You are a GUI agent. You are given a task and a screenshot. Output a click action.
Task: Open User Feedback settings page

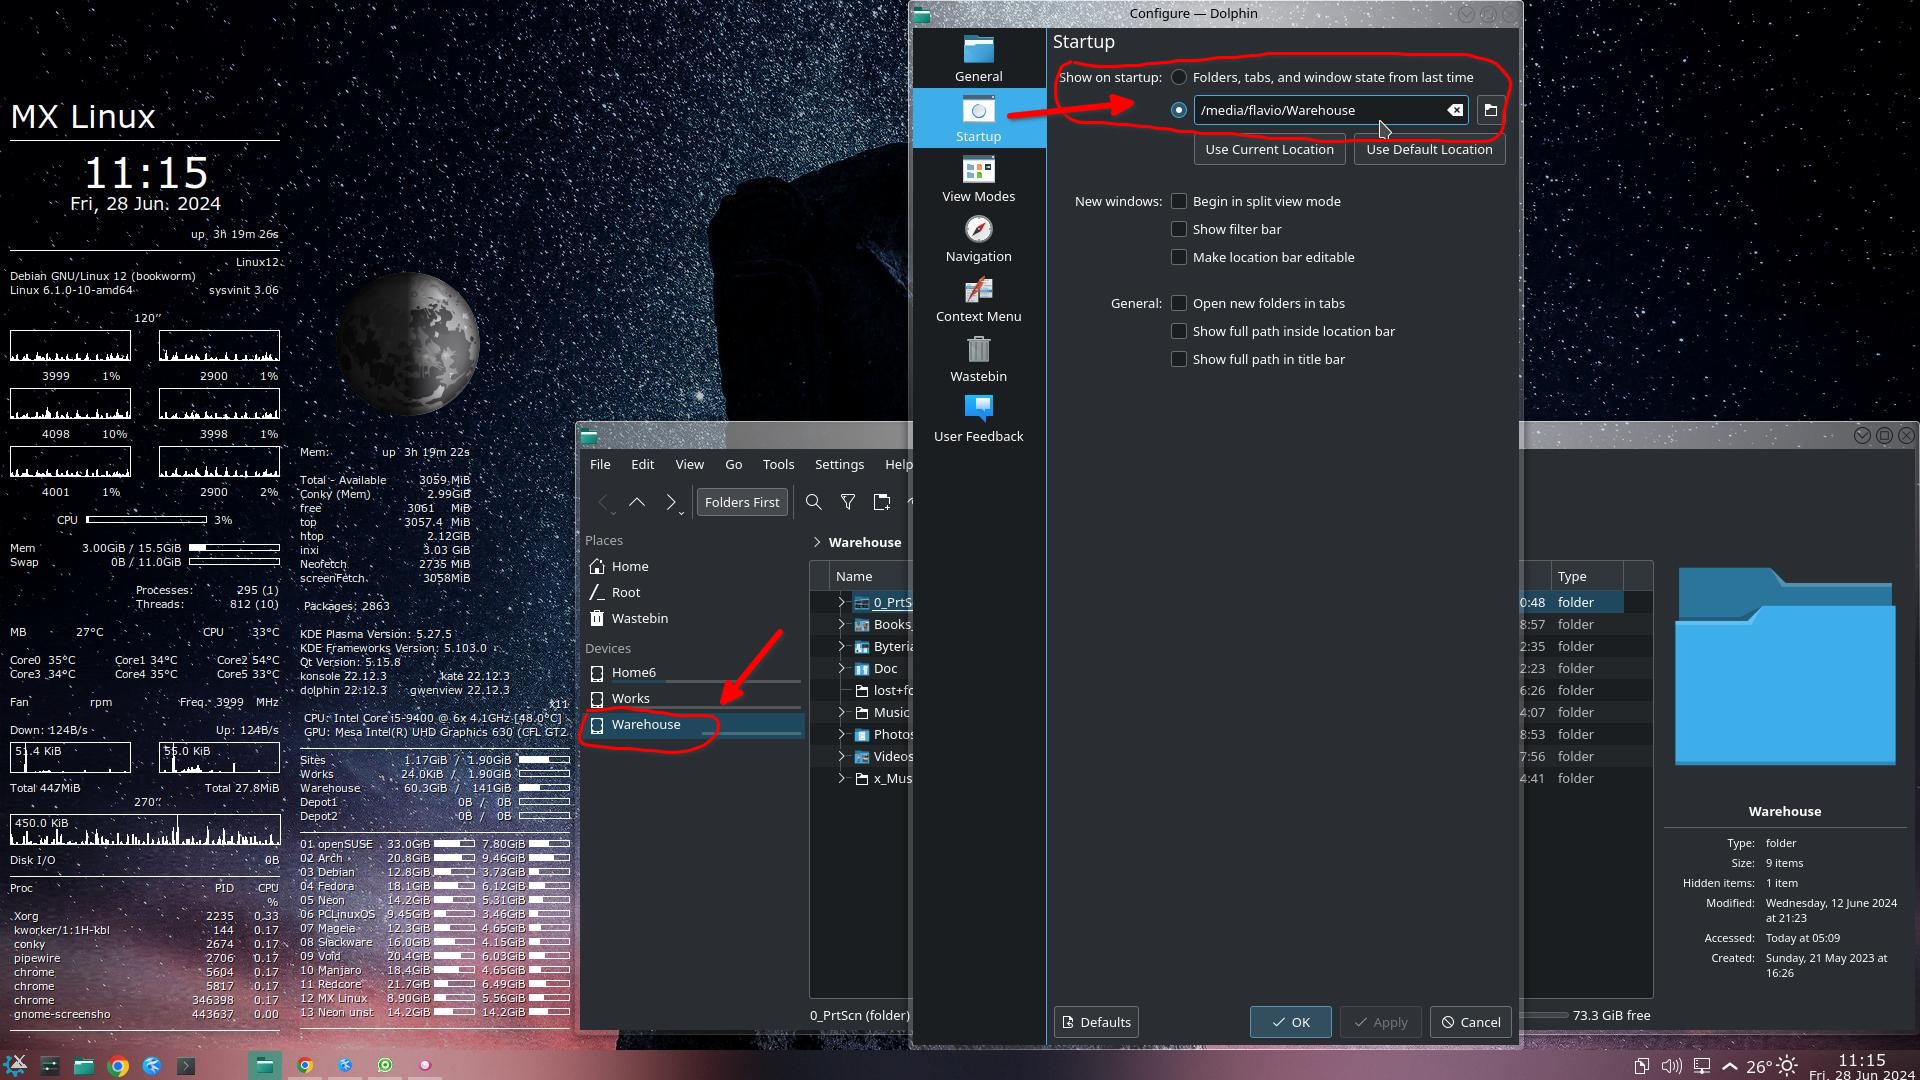point(978,419)
